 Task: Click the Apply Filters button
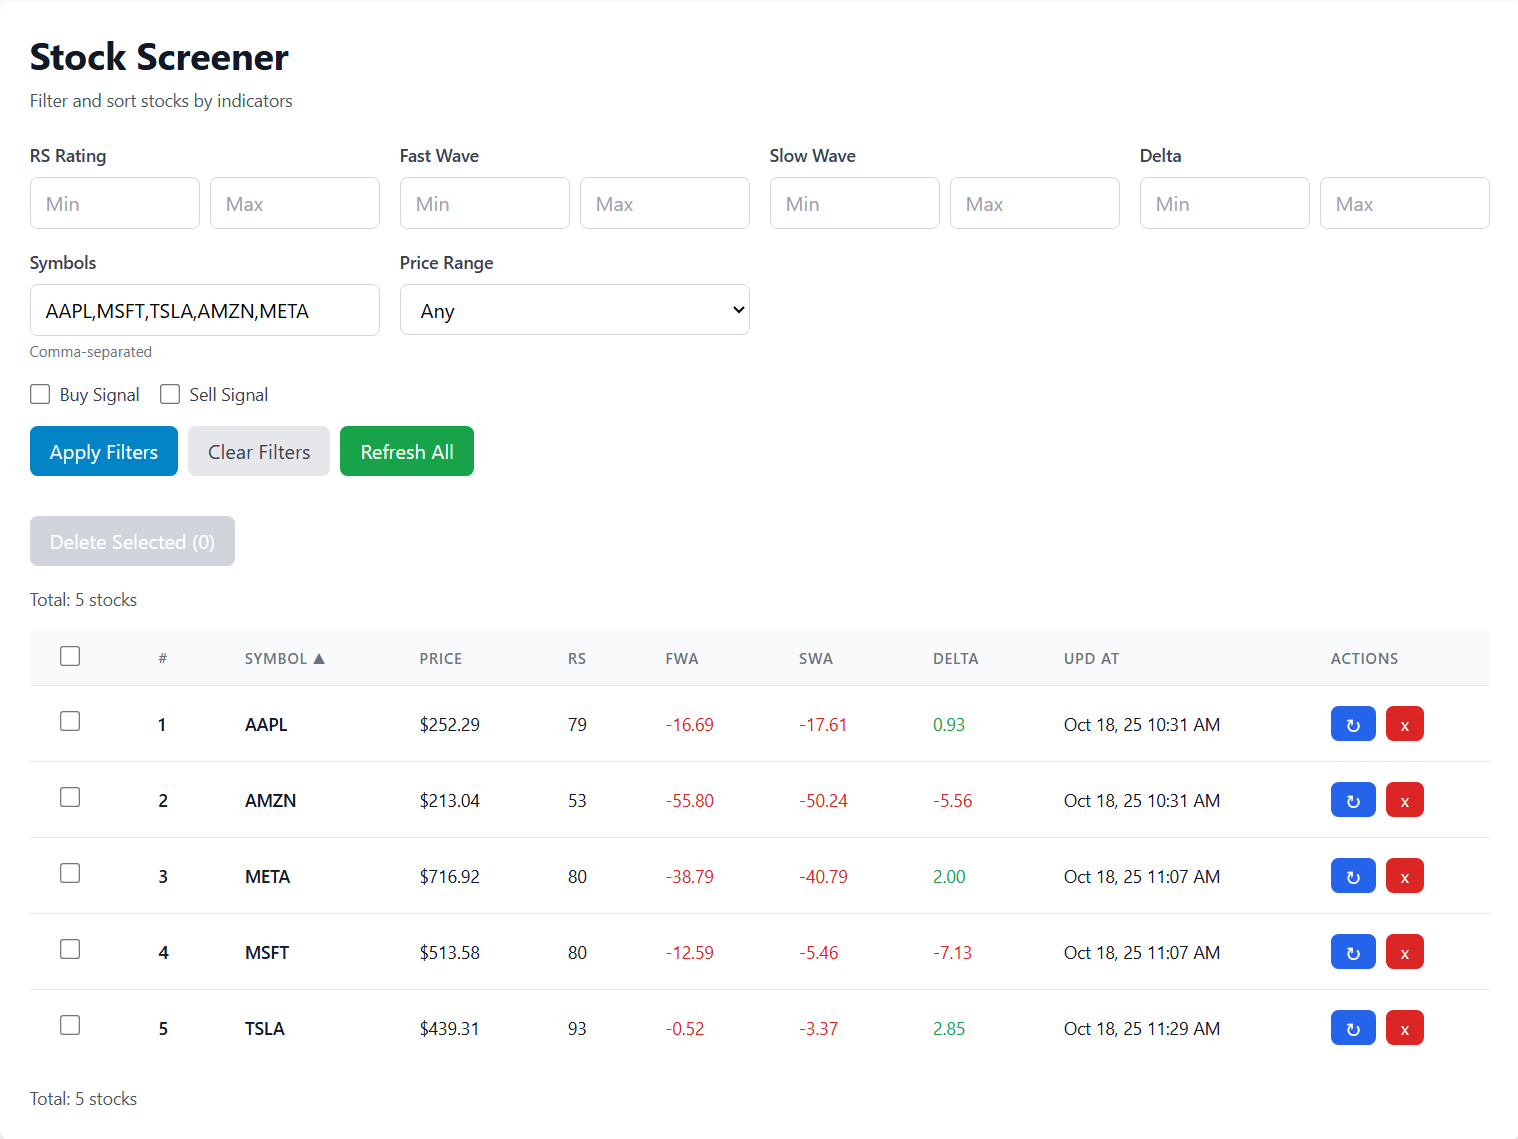click(104, 451)
